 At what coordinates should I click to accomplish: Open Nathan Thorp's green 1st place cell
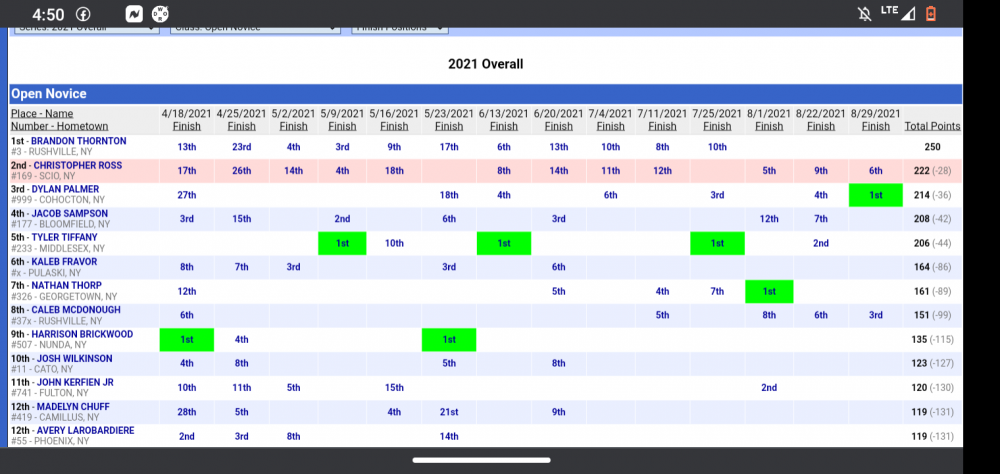(769, 292)
